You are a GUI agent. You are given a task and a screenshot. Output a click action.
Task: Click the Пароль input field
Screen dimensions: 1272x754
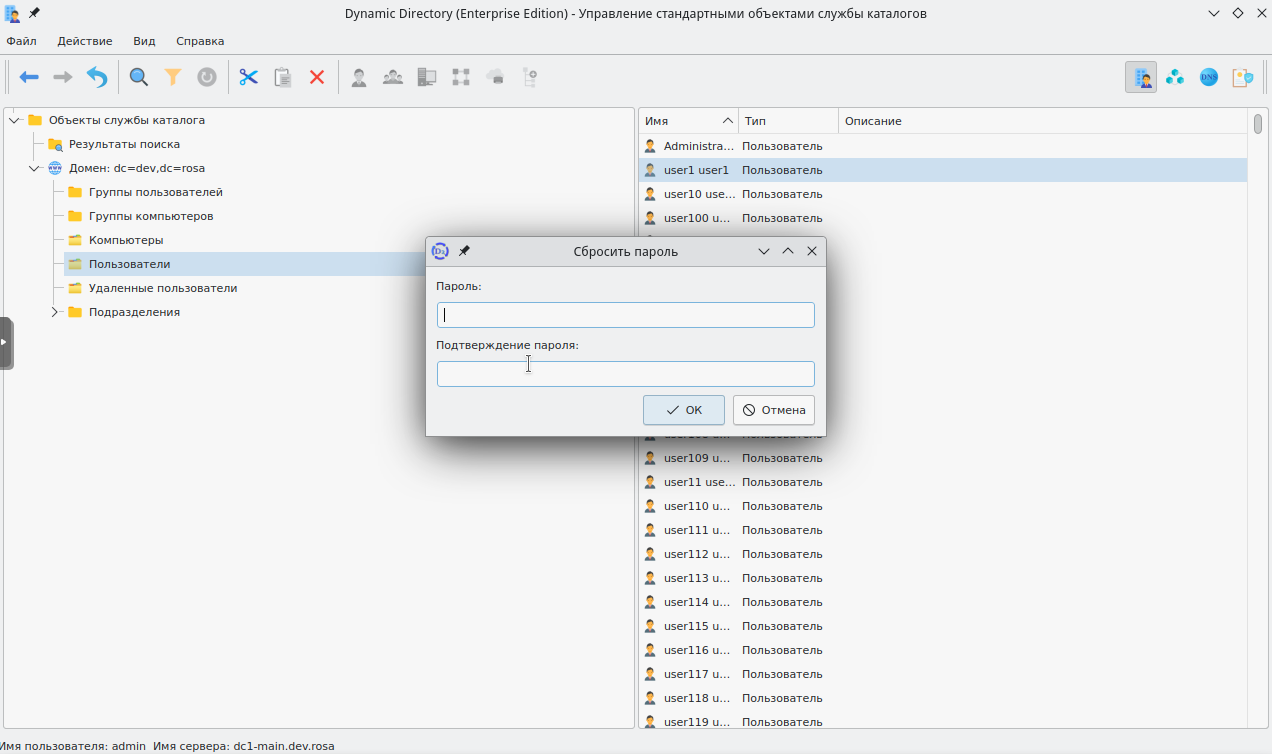point(626,315)
